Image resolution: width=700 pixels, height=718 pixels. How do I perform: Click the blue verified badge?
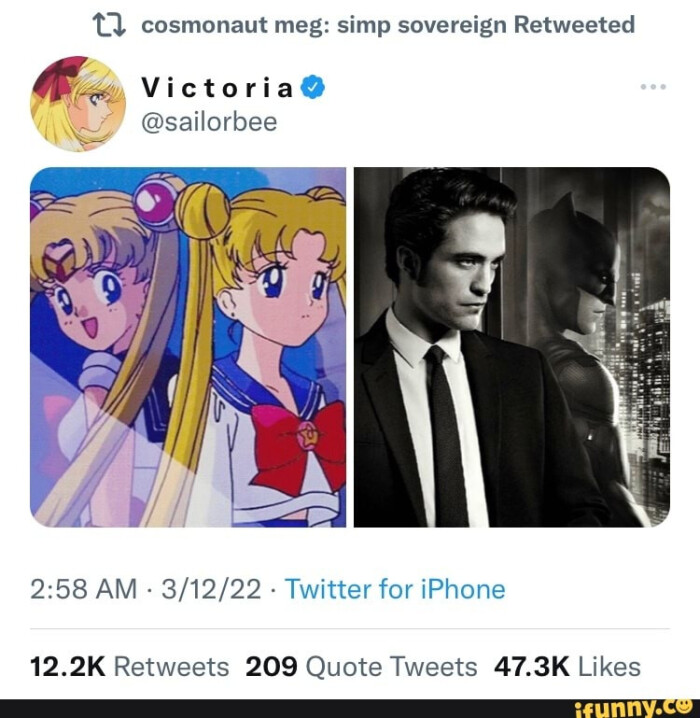click(x=312, y=88)
